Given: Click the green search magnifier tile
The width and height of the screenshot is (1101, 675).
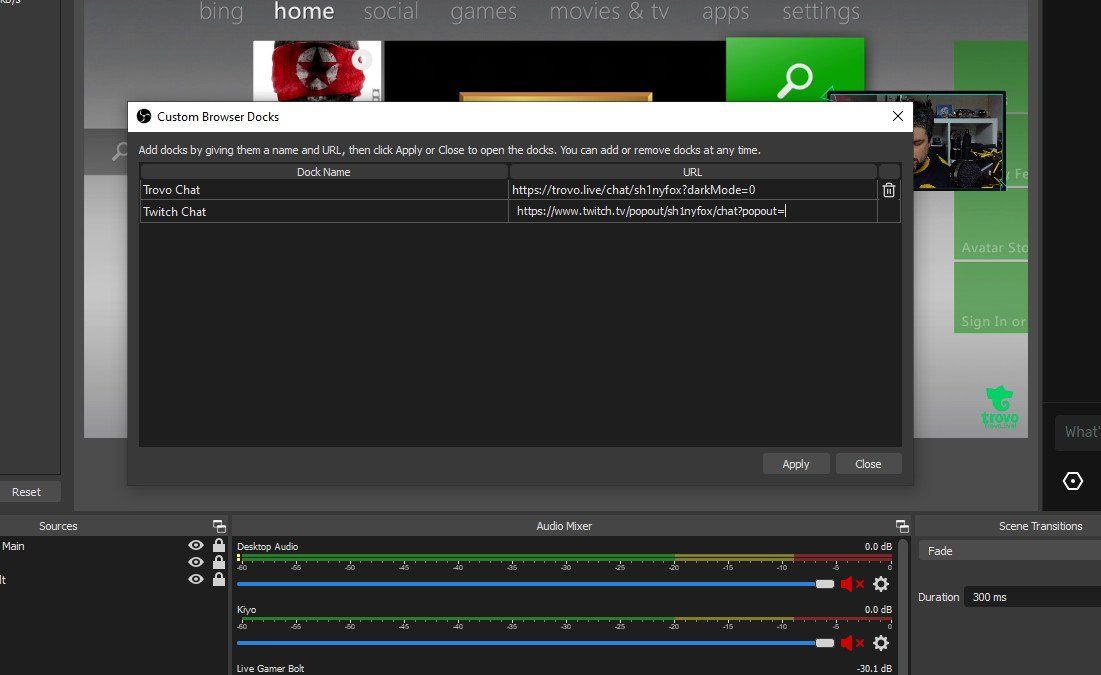Looking at the screenshot, I should point(794,76).
